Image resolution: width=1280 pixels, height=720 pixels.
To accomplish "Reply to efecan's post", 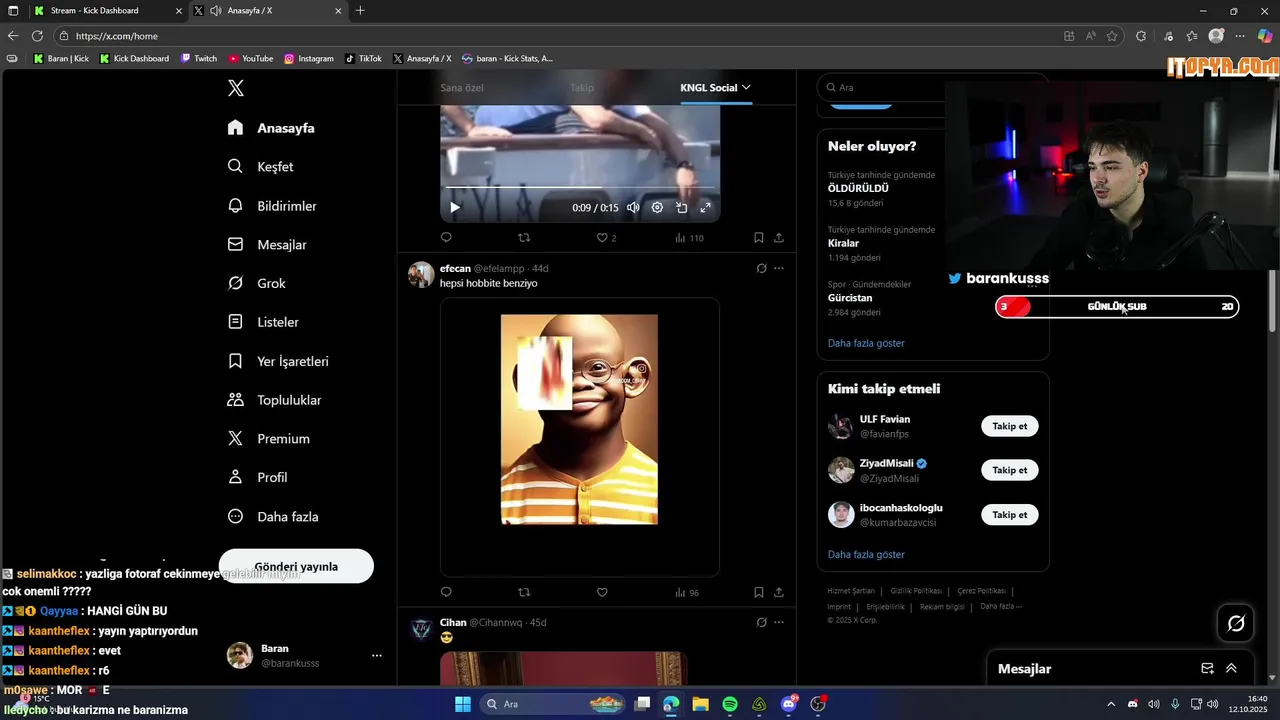I will pos(446,592).
